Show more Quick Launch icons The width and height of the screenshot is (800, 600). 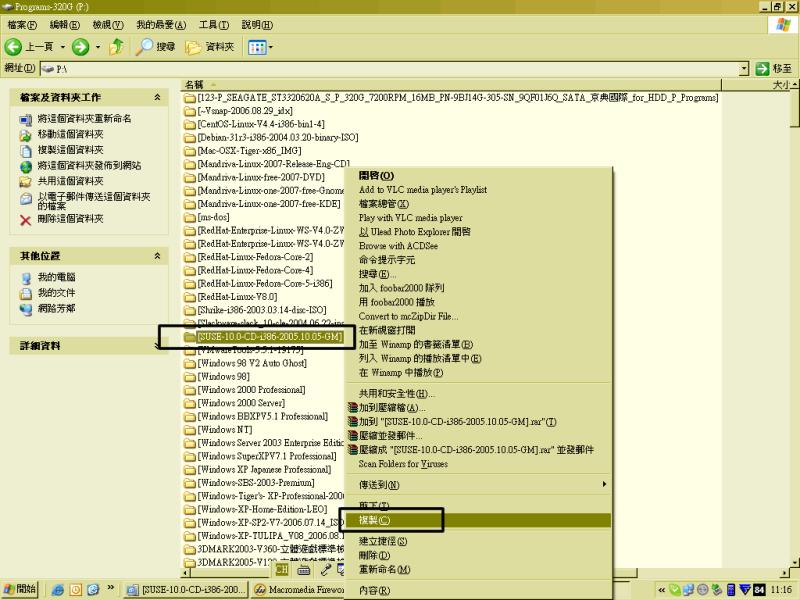pyautogui.click(x=110, y=588)
